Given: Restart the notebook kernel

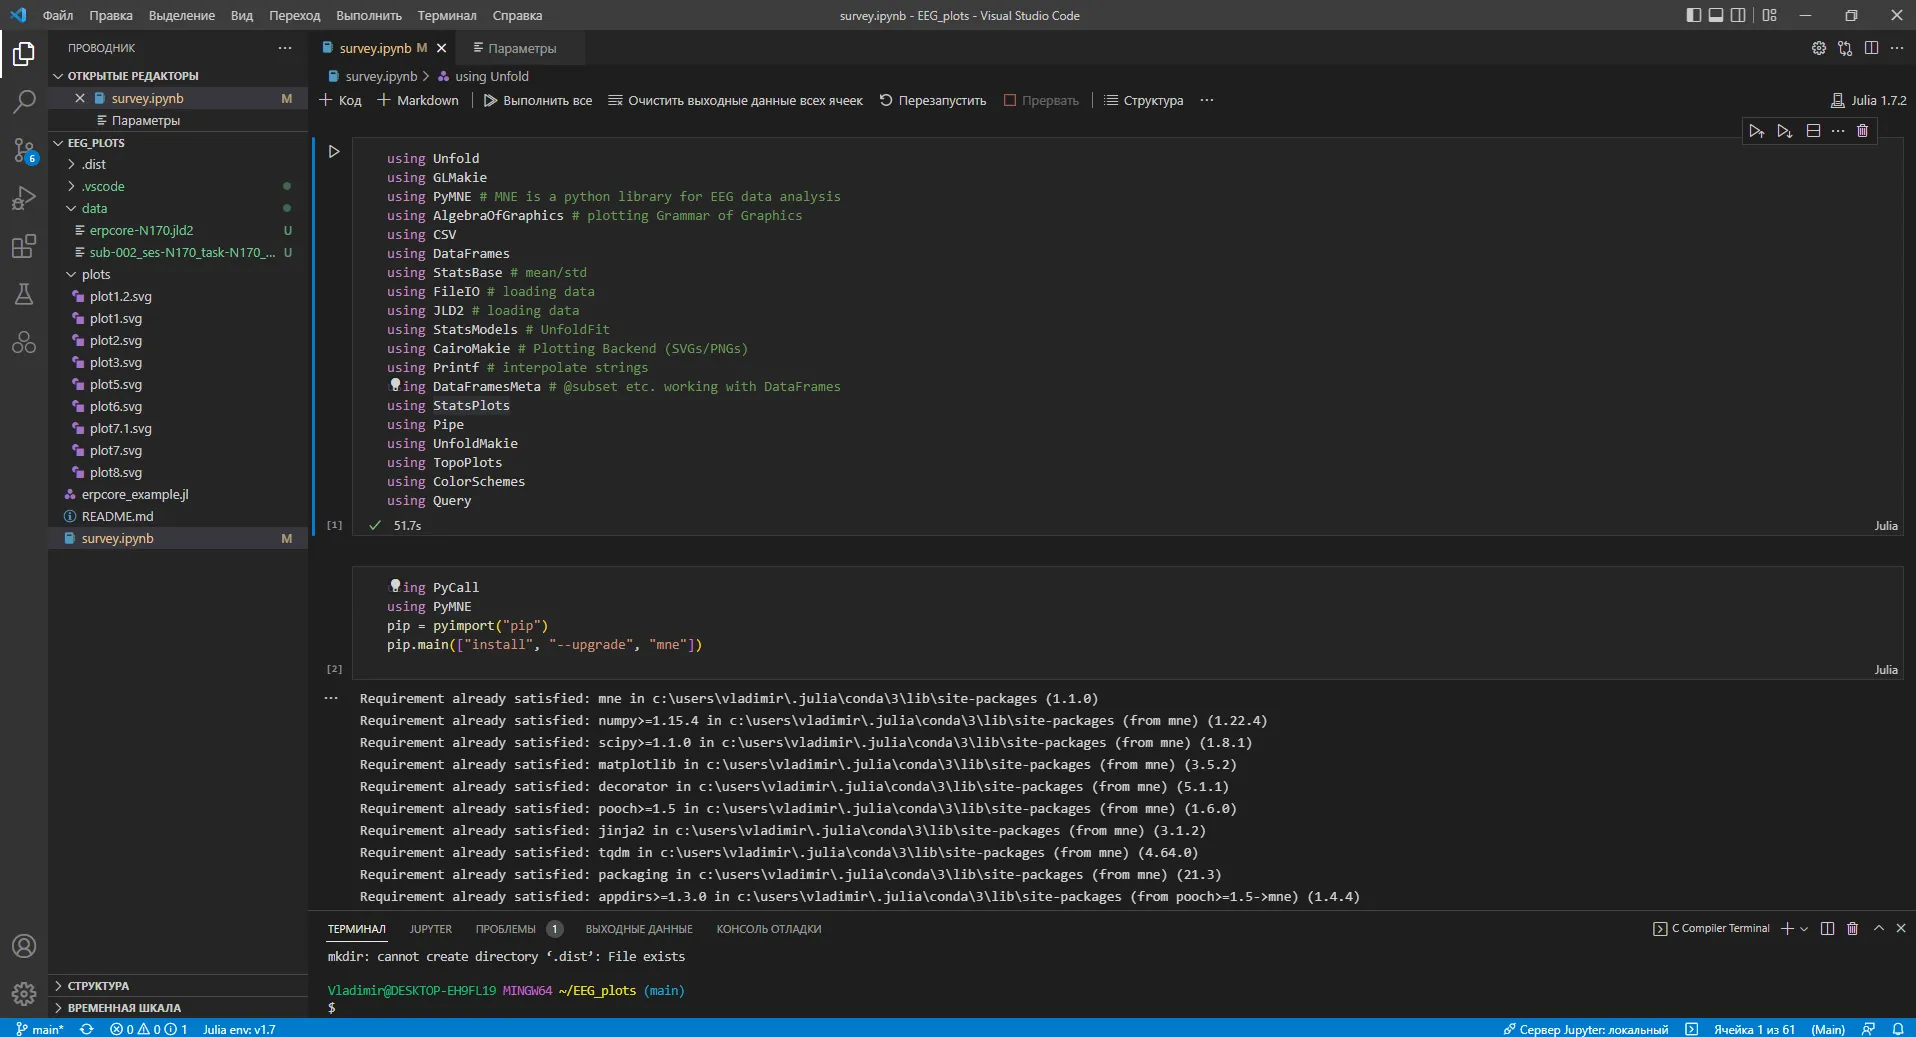Looking at the screenshot, I should click(933, 100).
